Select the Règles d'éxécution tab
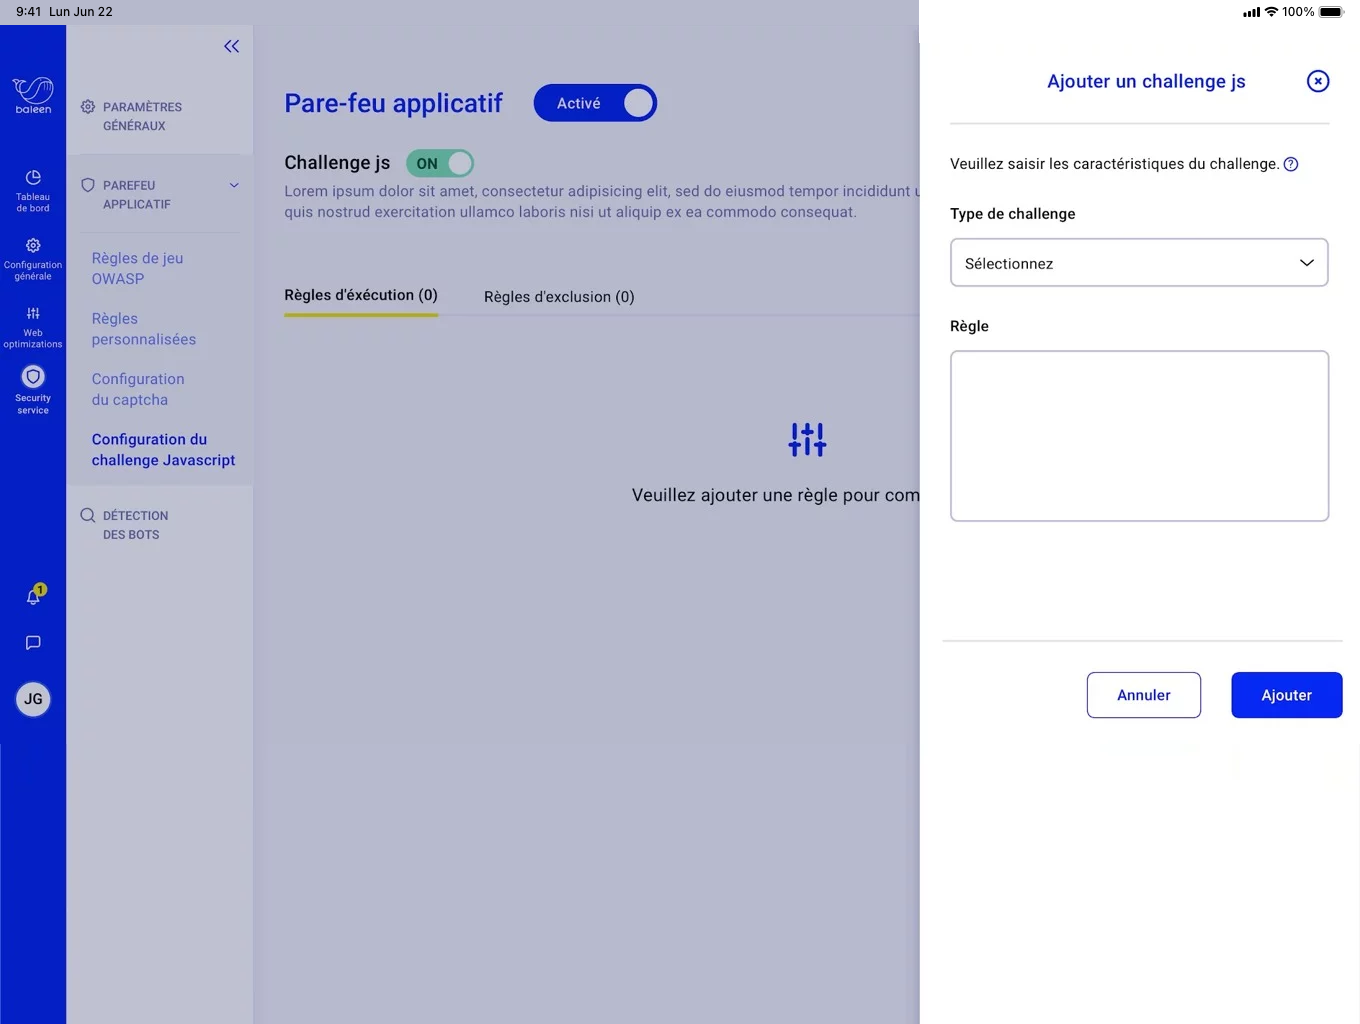 coord(361,295)
